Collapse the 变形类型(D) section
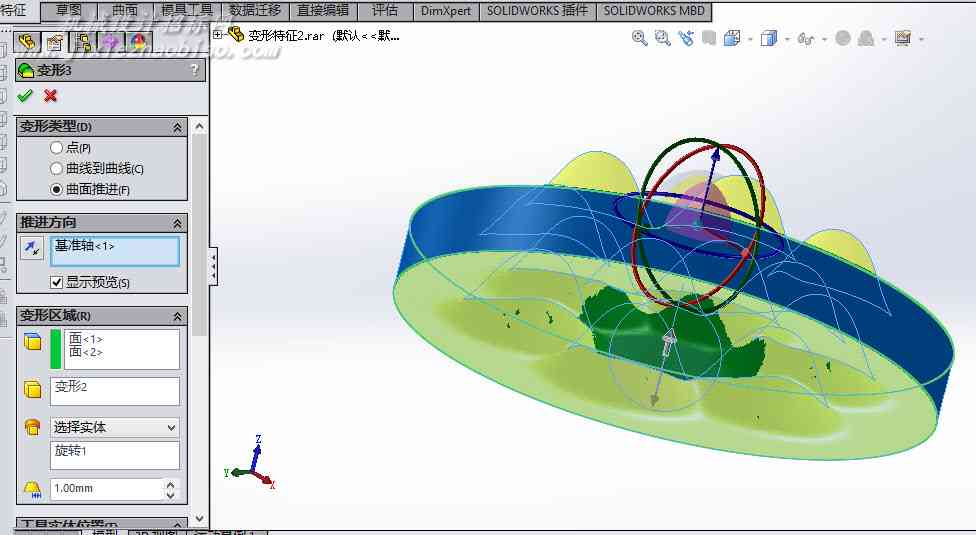The width and height of the screenshot is (976, 535). point(177,127)
